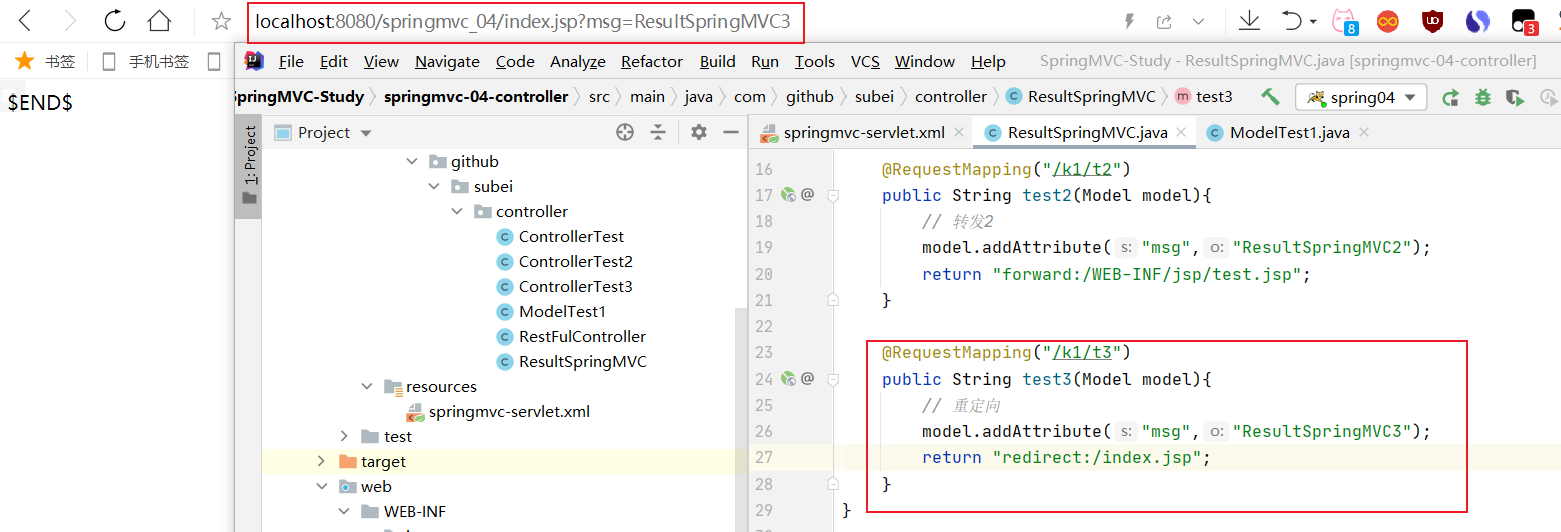
Task: Click the Select Opened File crosshair icon
Action: click(625, 132)
